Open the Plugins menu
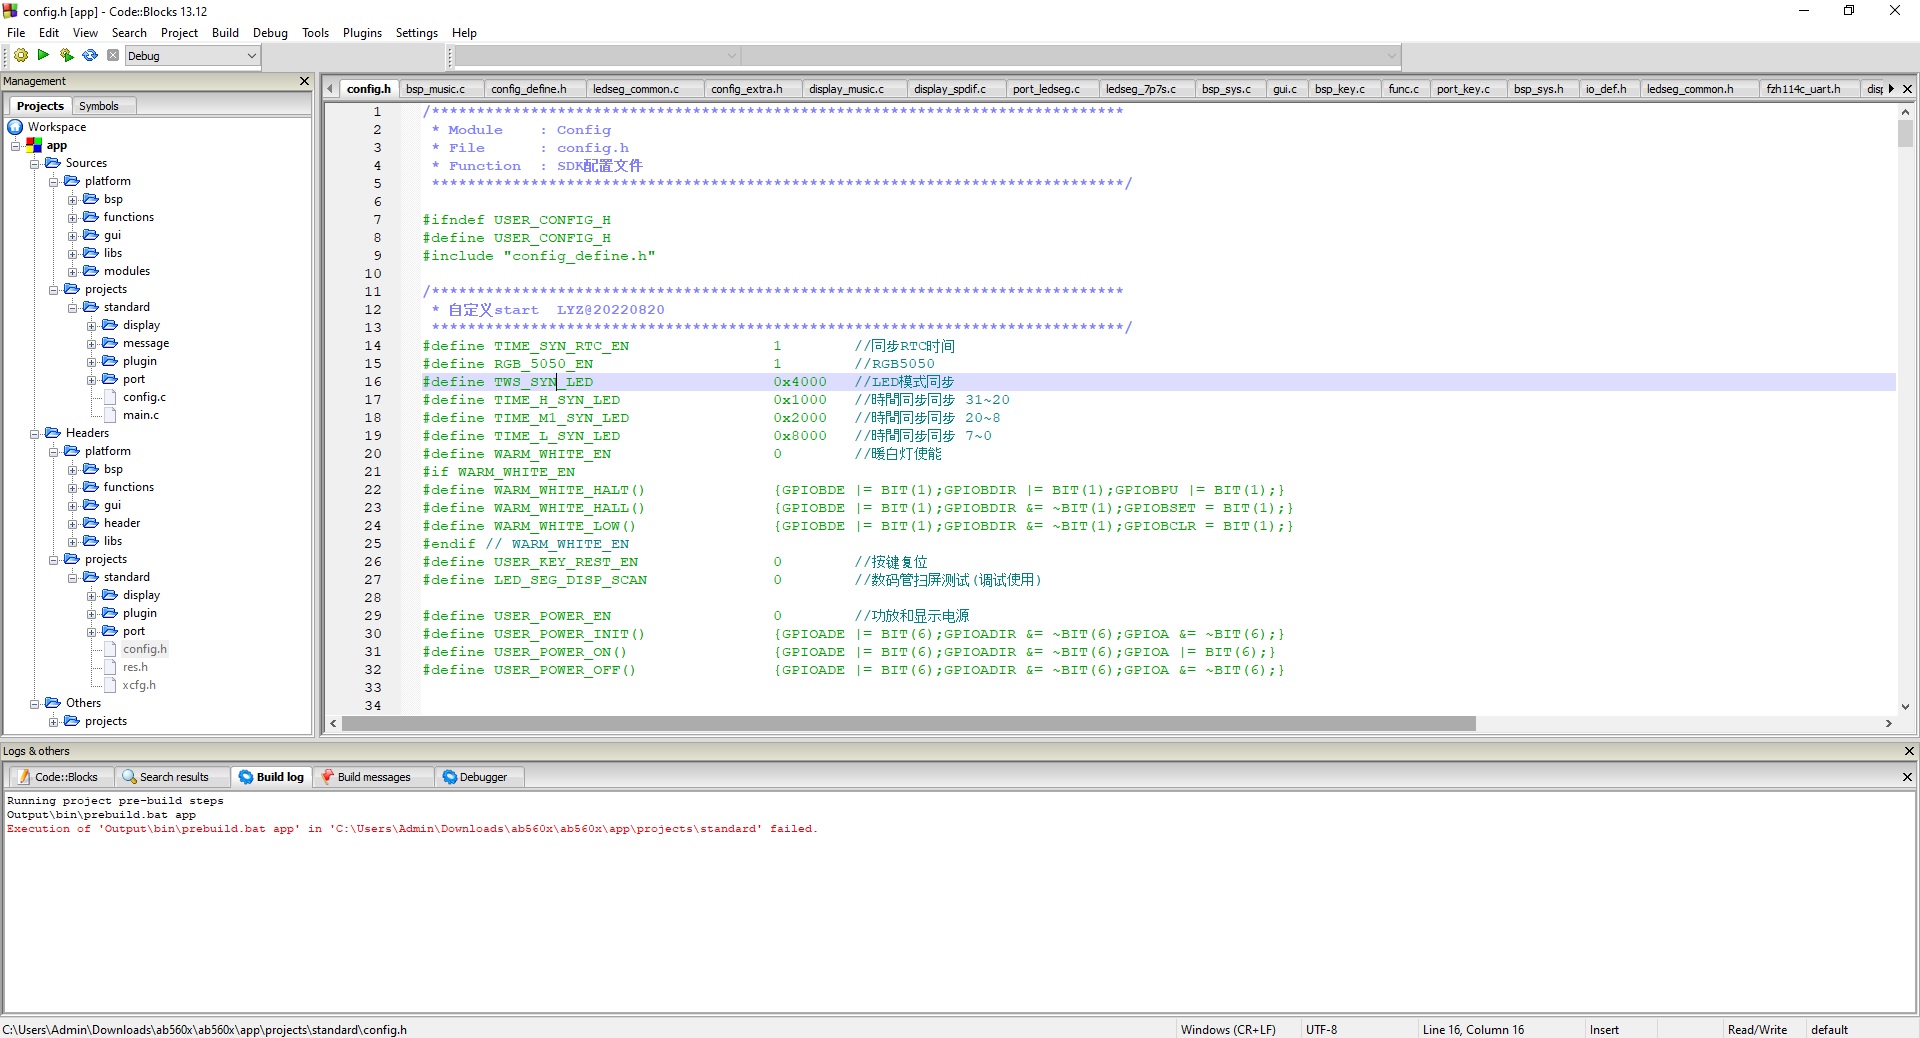This screenshot has height=1038, width=1920. 362,33
